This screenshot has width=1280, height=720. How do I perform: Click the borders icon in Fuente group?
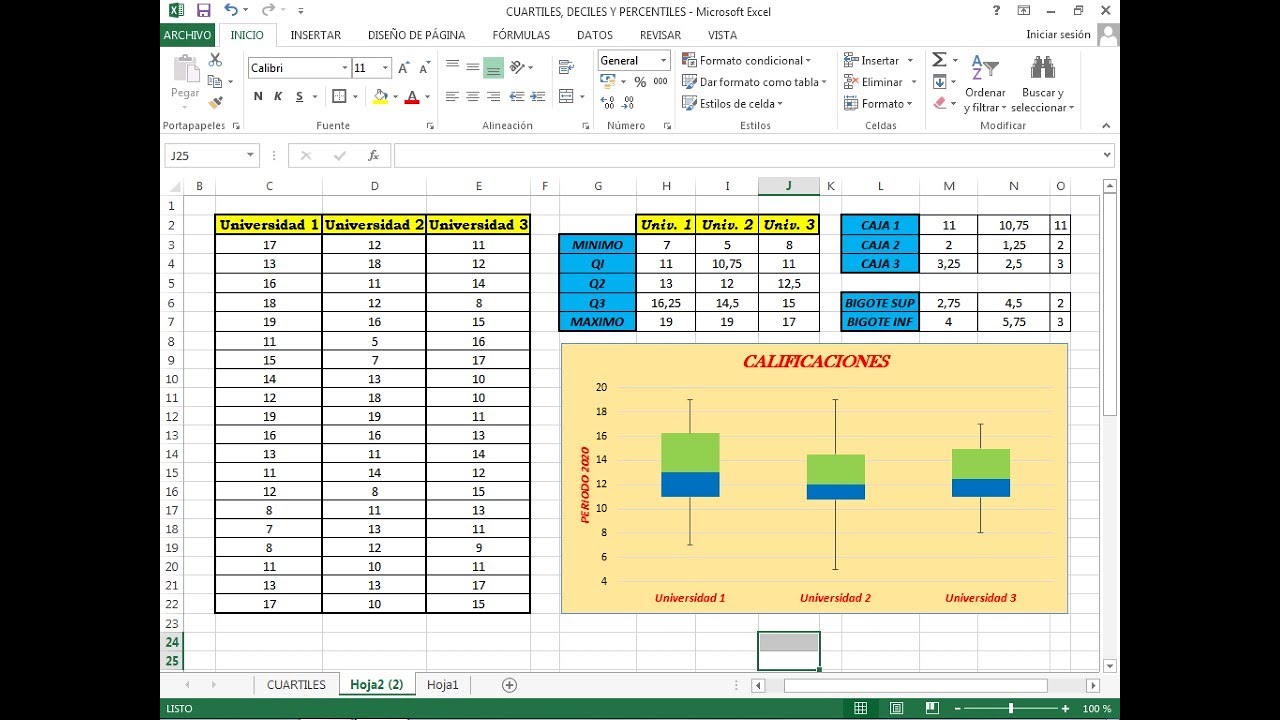pos(338,97)
